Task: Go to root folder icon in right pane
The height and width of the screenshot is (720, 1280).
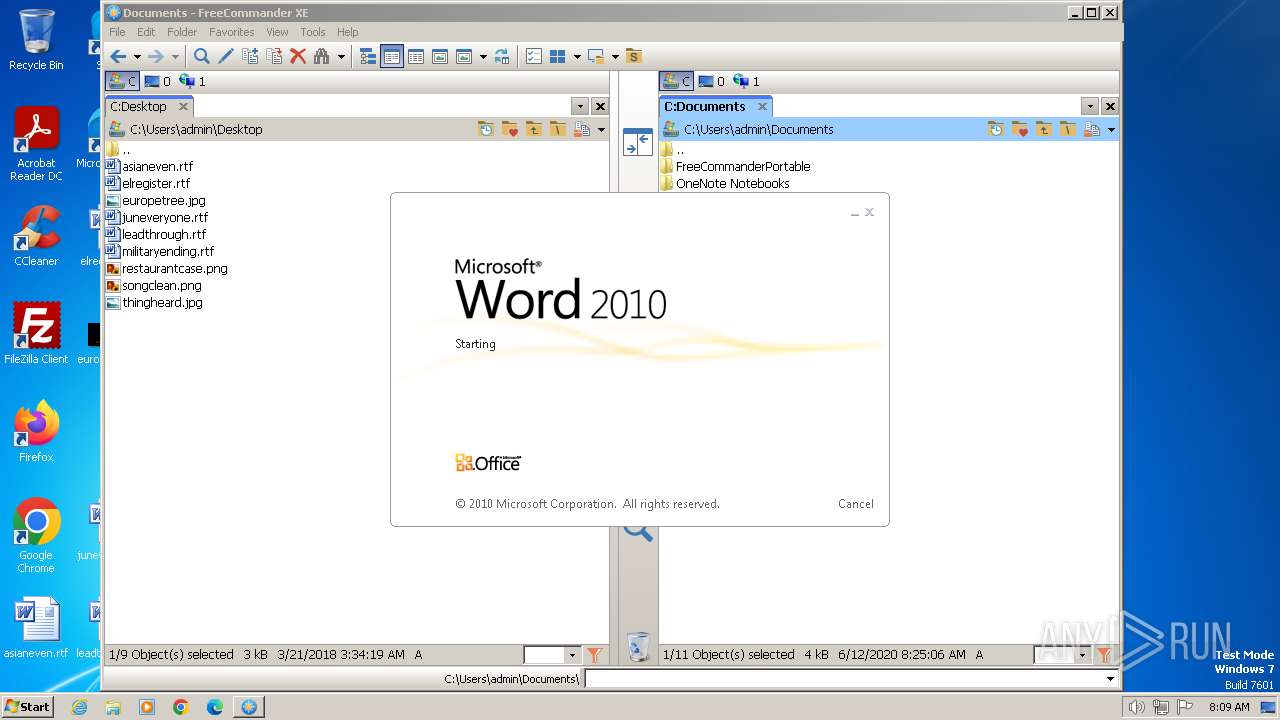Action: (x=1068, y=129)
